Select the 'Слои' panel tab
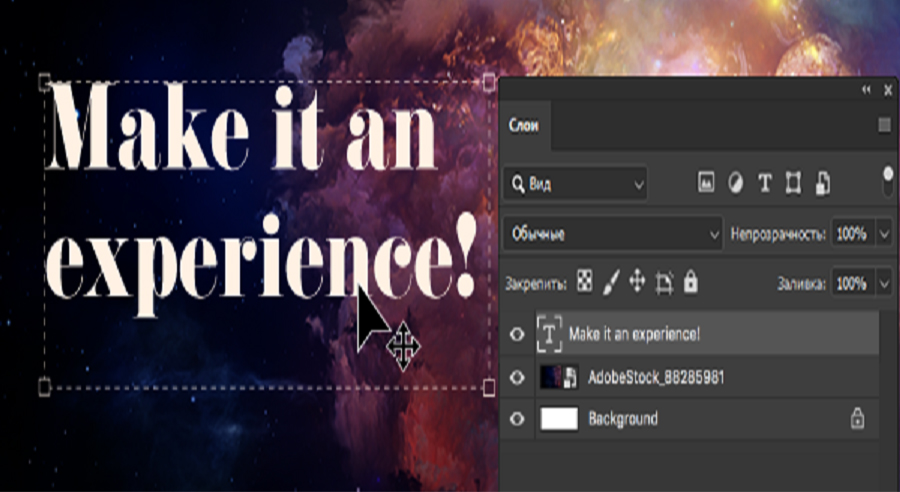The height and width of the screenshot is (492, 900). coord(524,125)
